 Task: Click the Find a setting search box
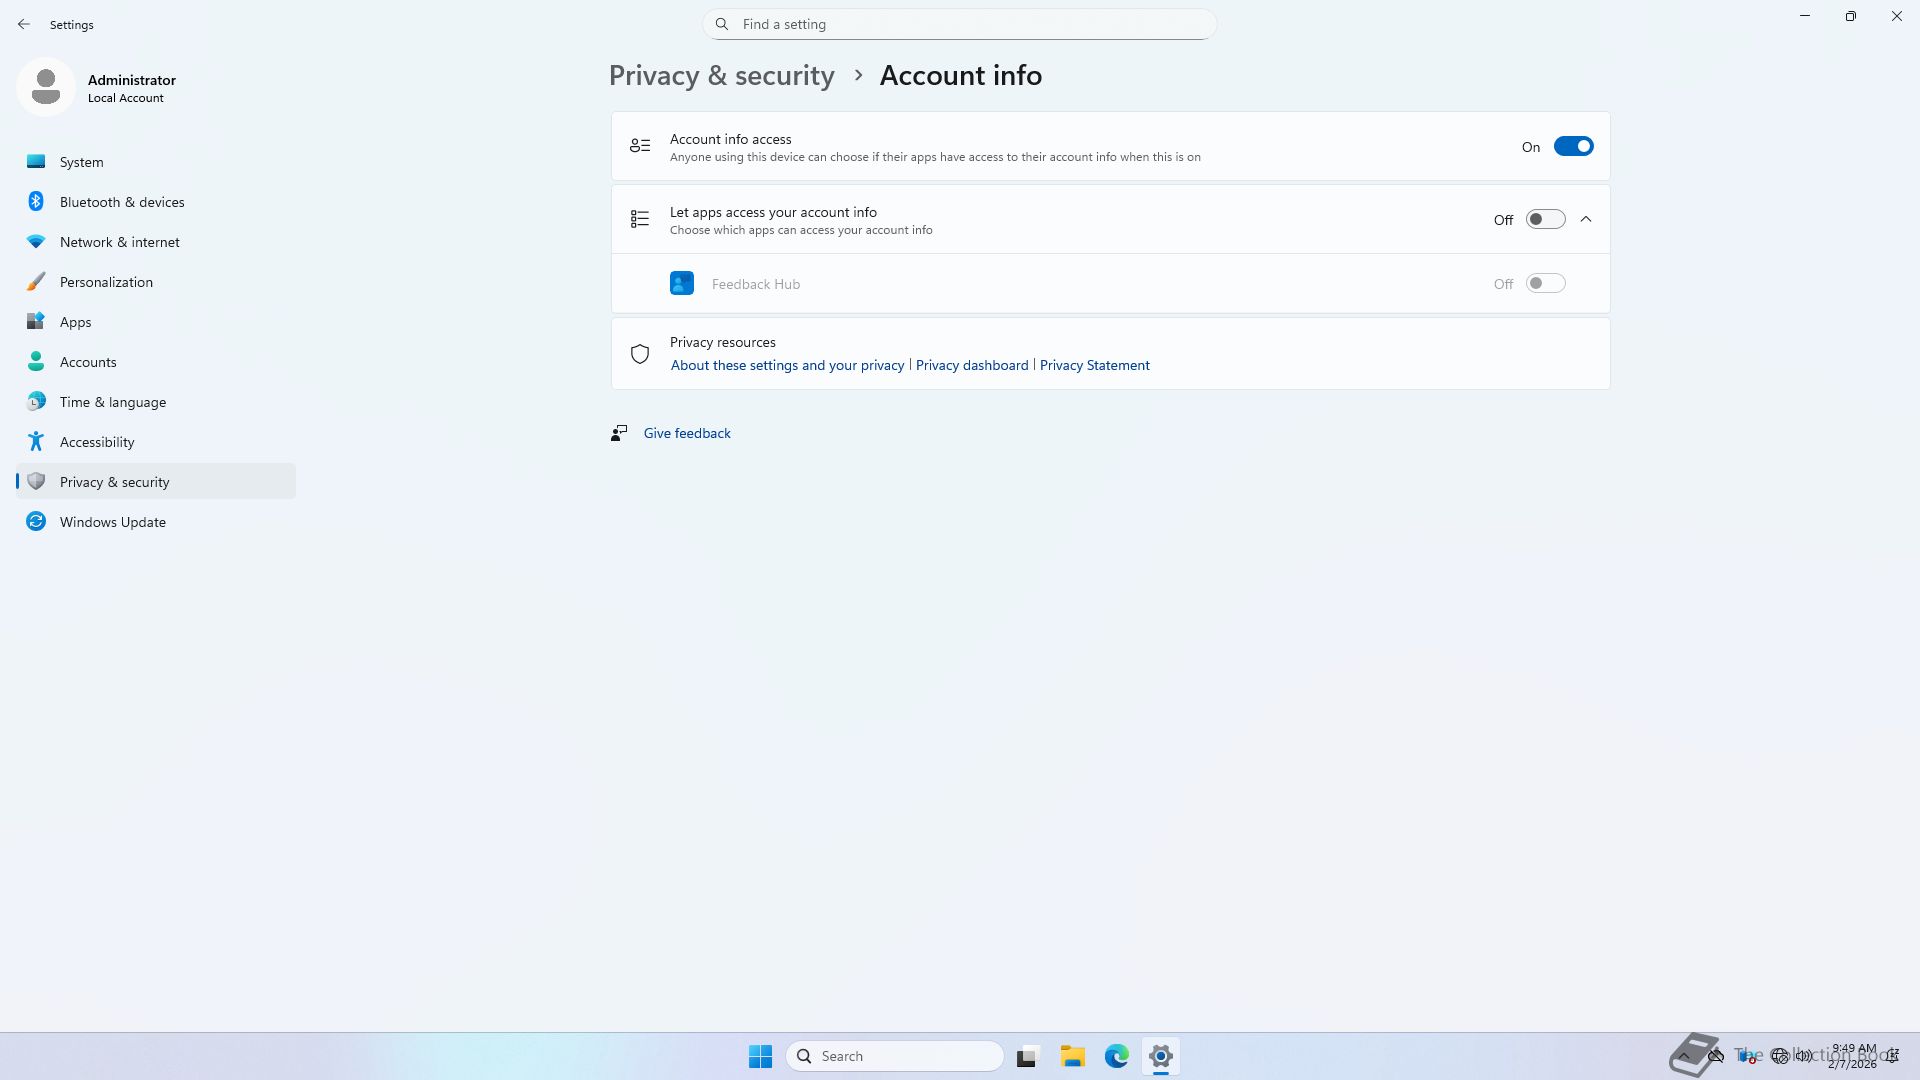click(x=960, y=24)
